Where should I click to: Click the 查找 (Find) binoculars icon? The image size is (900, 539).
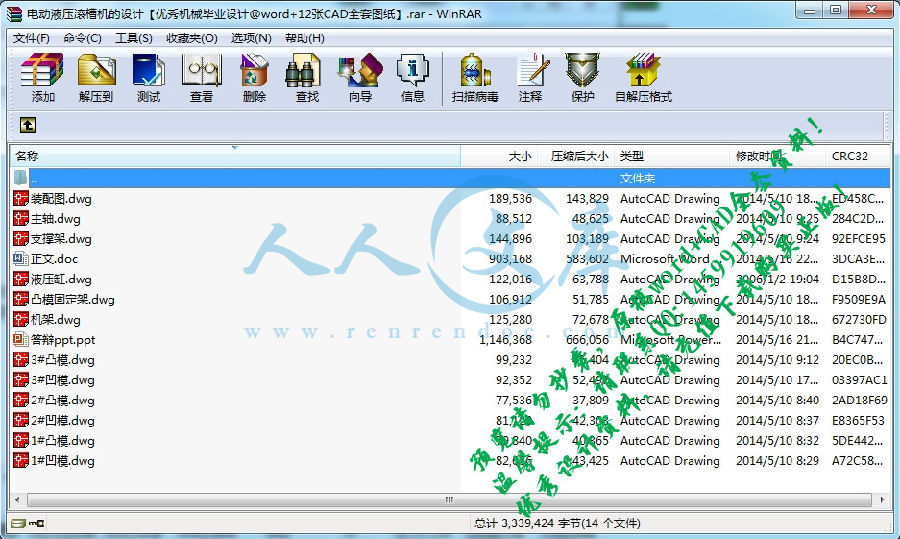coord(303,71)
